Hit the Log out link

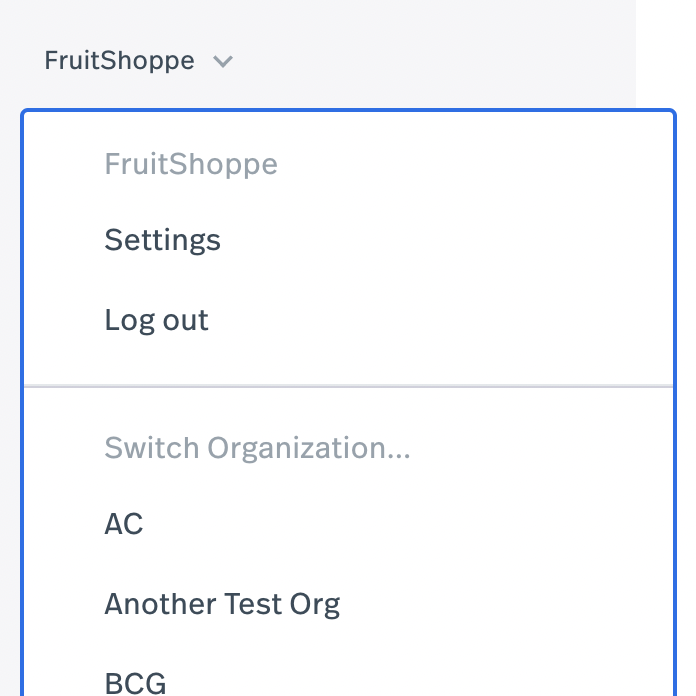pos(156,320)
